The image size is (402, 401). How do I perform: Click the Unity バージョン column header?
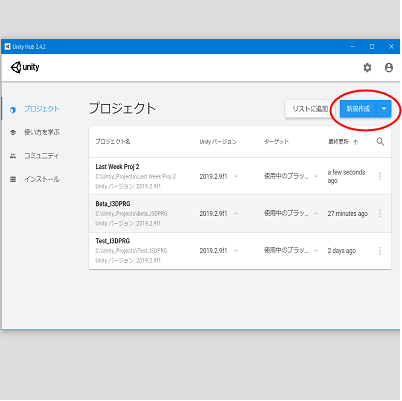218,142
